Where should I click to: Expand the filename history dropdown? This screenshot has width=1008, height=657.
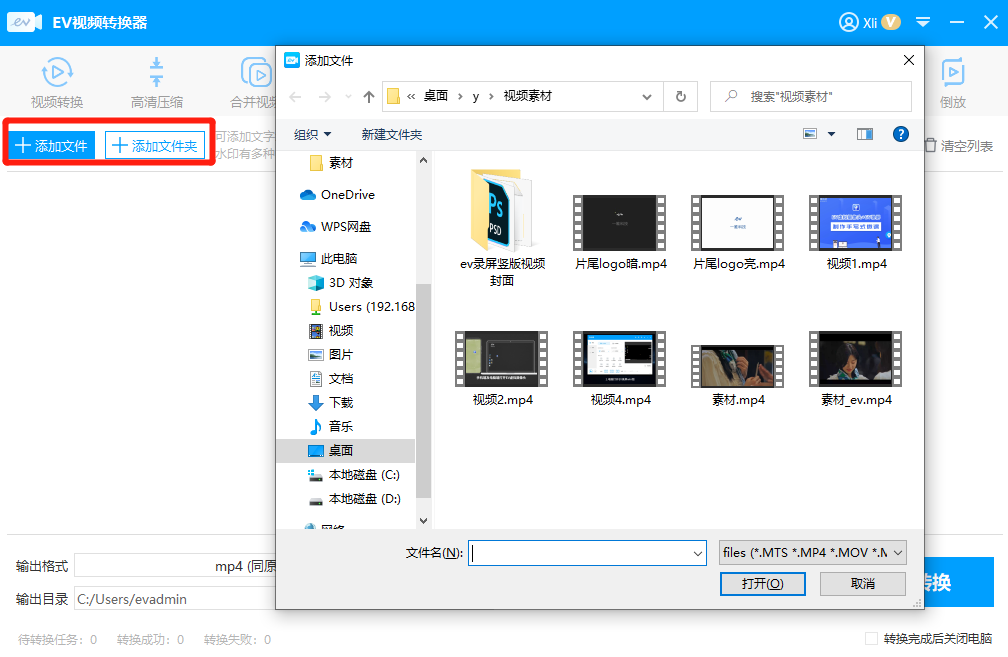click(x=698, y=553)
